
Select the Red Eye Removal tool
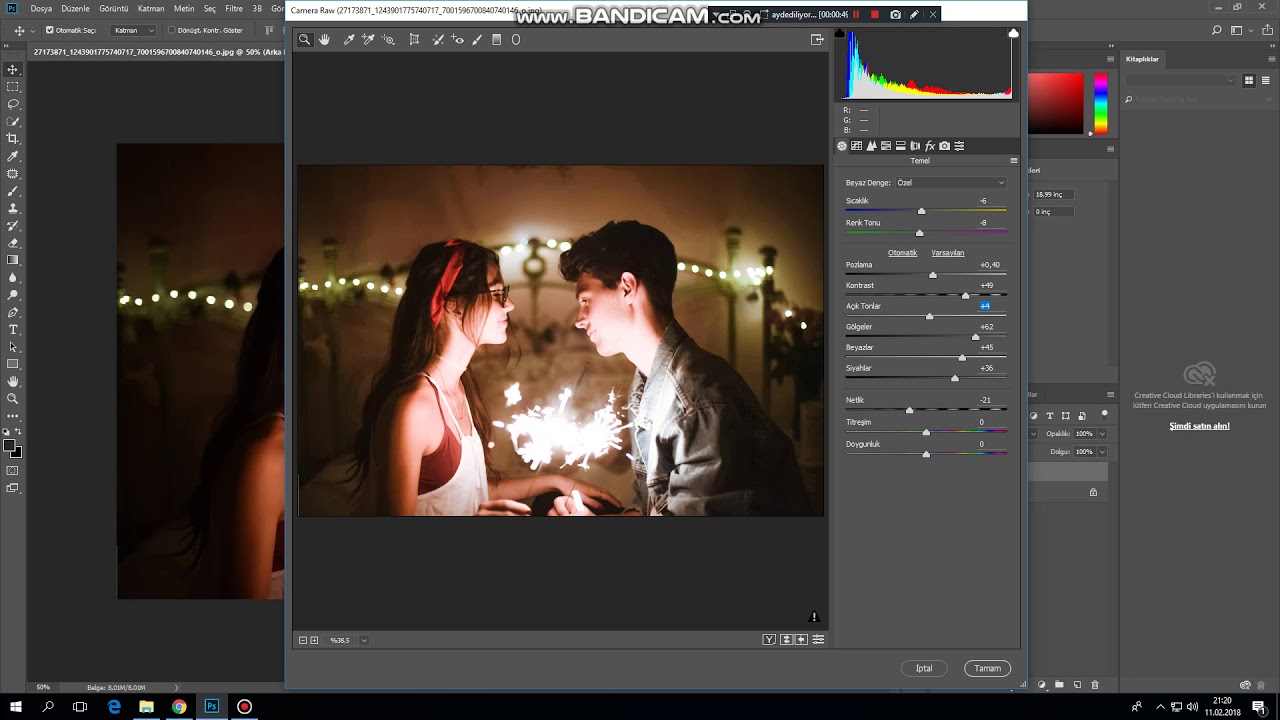458,40
